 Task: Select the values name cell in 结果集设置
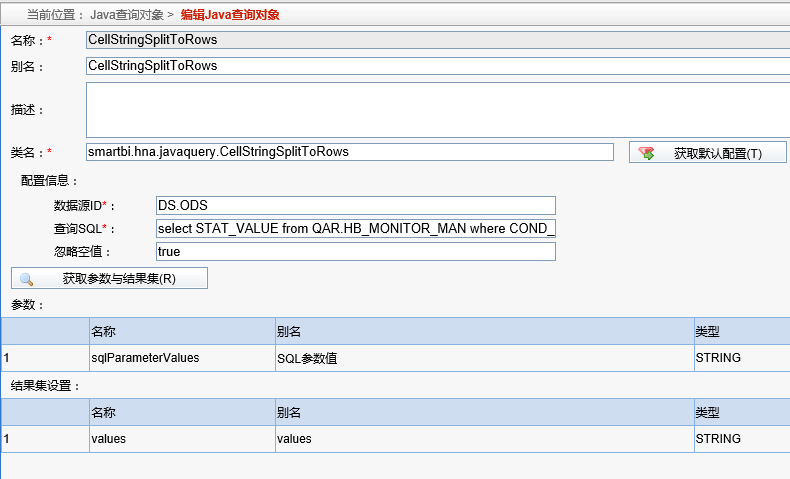coord(182,439)
